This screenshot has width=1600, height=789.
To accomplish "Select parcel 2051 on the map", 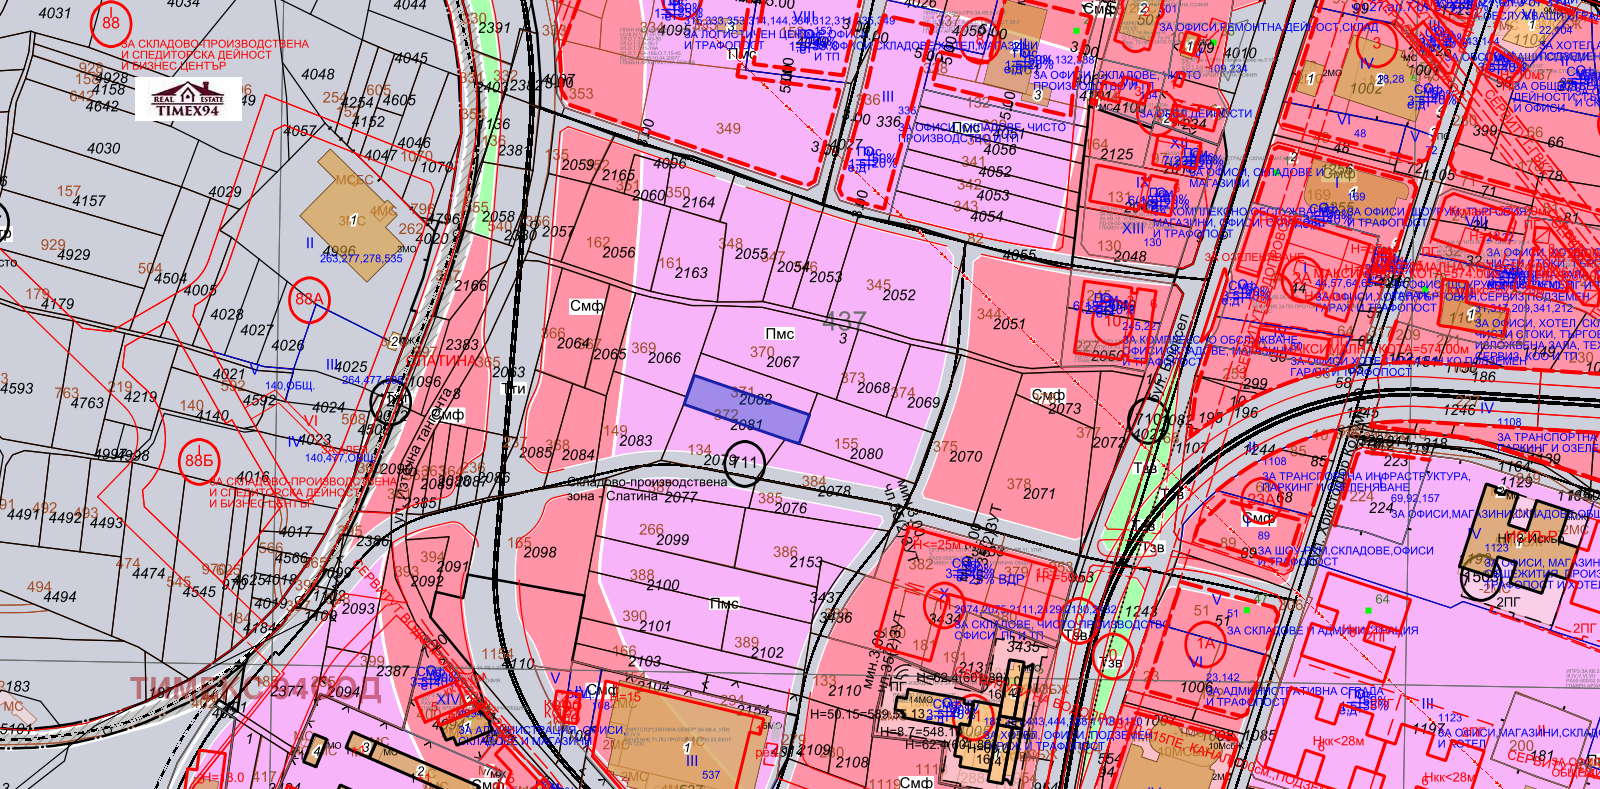I will tap(1009, 324).
